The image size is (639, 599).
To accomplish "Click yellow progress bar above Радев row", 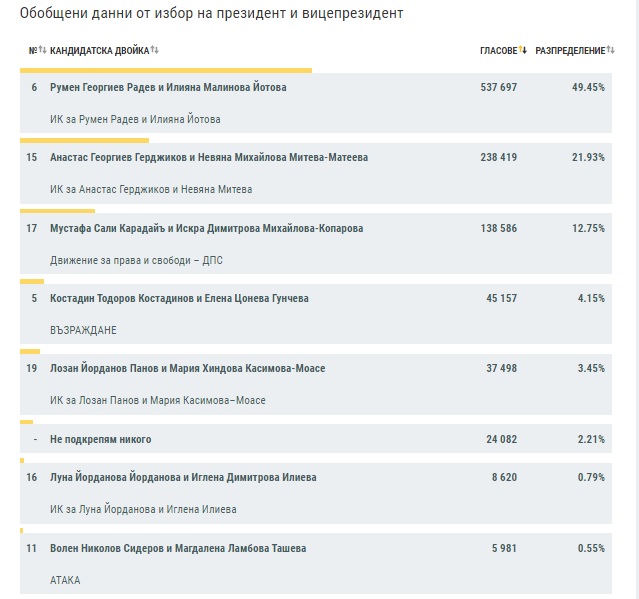I will tap(166, 70).
